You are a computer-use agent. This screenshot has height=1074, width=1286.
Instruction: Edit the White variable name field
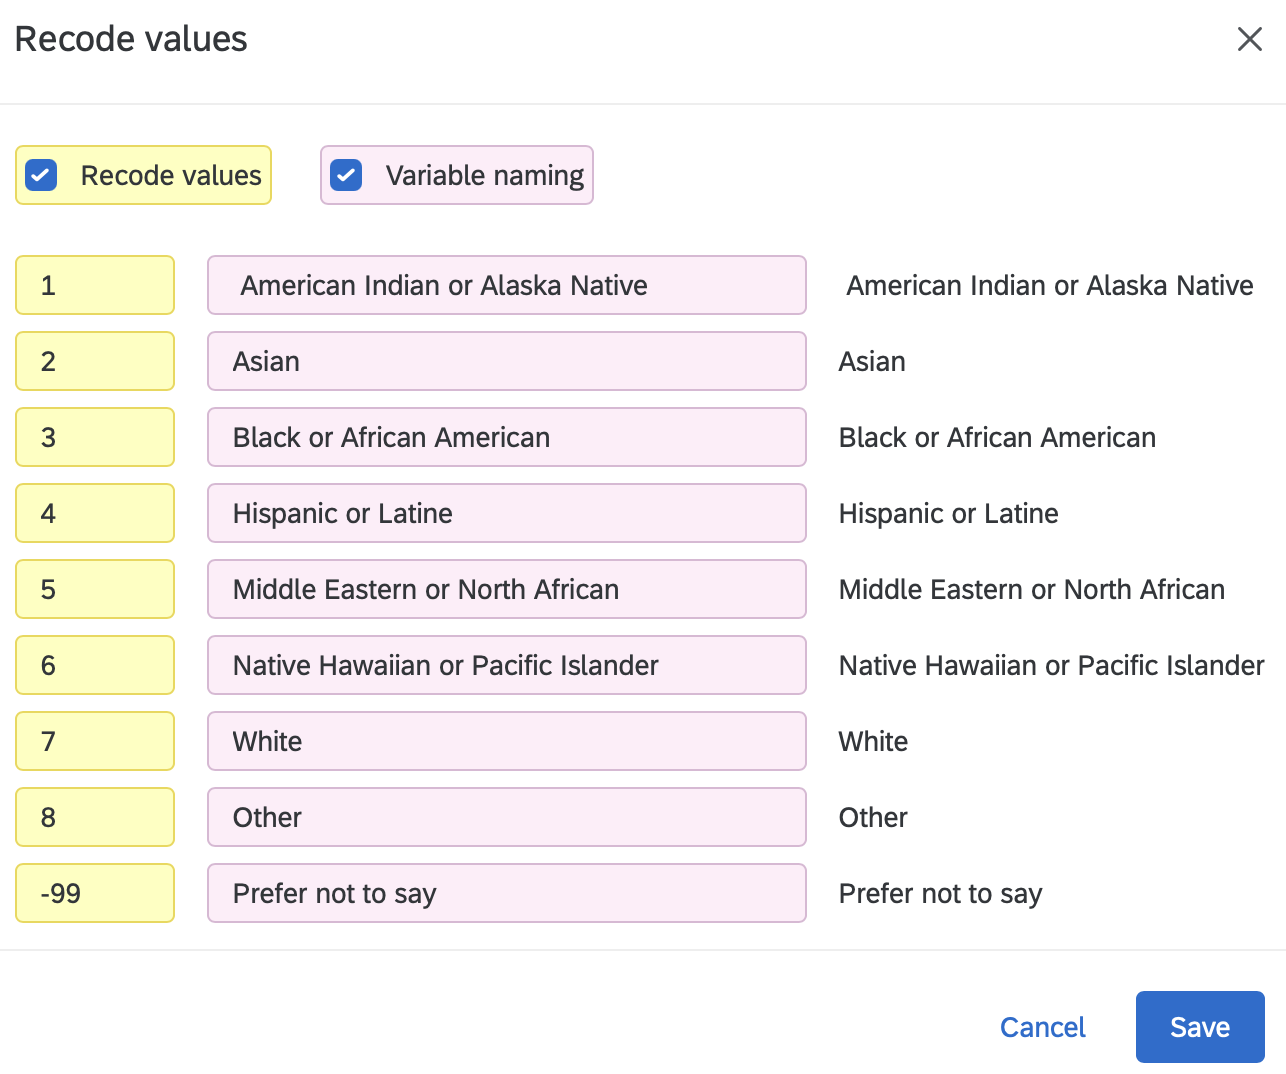507,741
